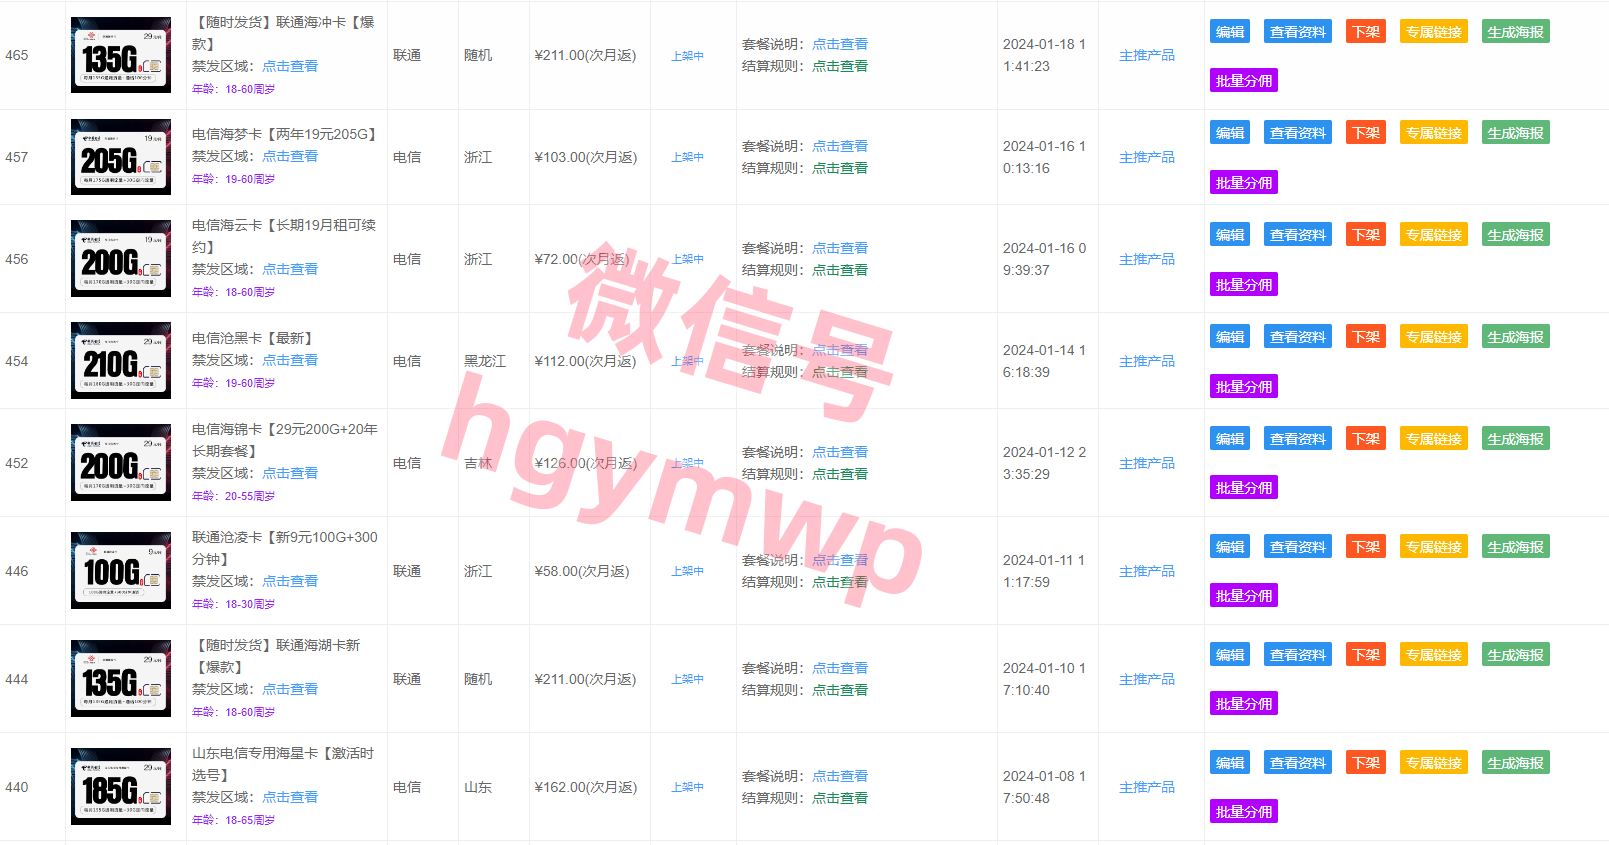
Task: Click 专属链接 button for row 454
Action: point(1434,337)
